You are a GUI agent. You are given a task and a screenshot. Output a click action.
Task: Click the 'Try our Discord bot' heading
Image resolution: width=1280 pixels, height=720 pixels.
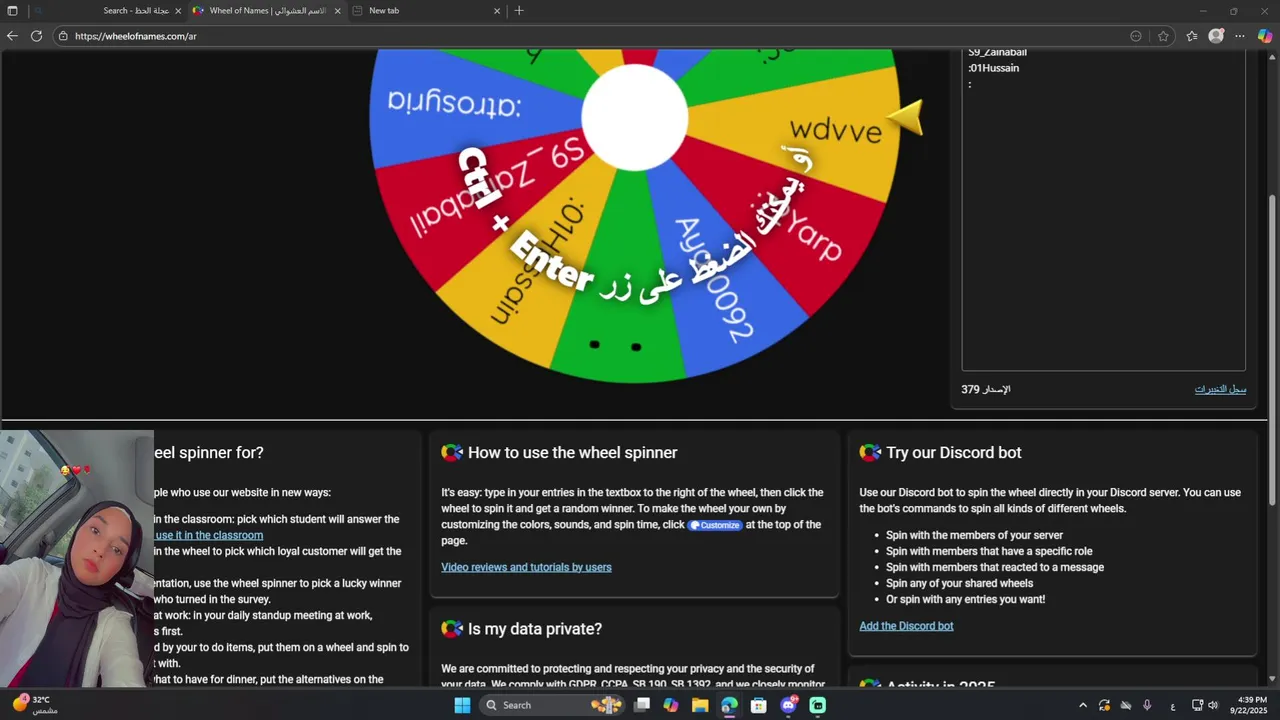point(953,453)
